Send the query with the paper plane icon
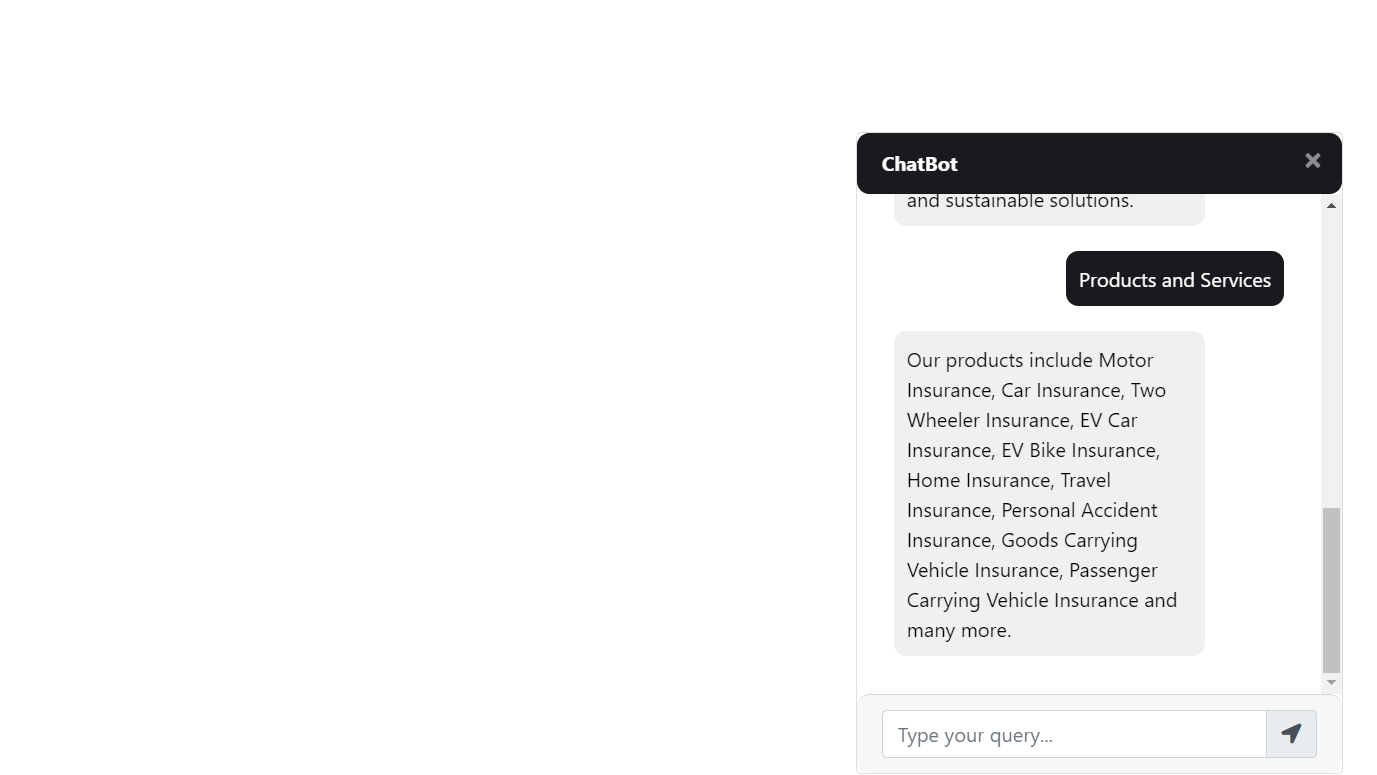Viewport: 1377px width, 775px height. click(1291, 734)
